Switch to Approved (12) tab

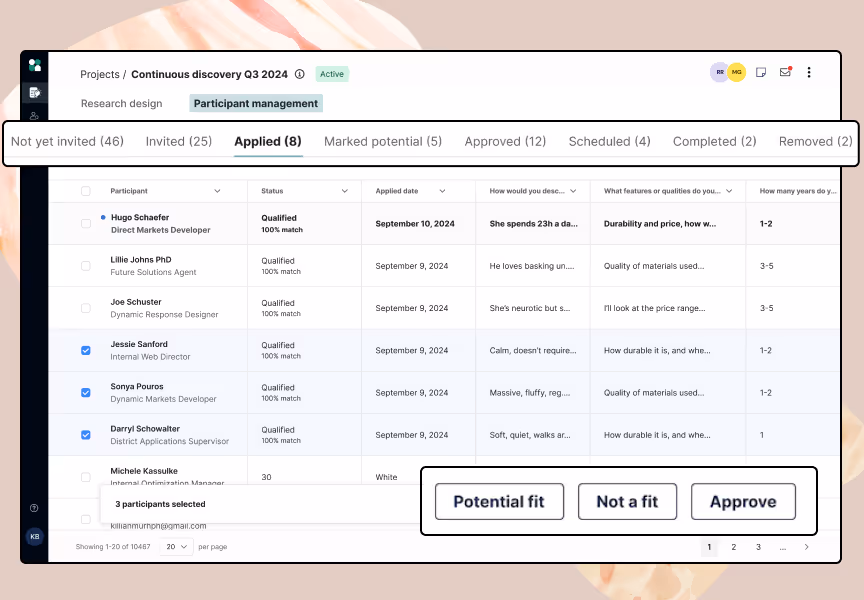click(x=505, y=142)
